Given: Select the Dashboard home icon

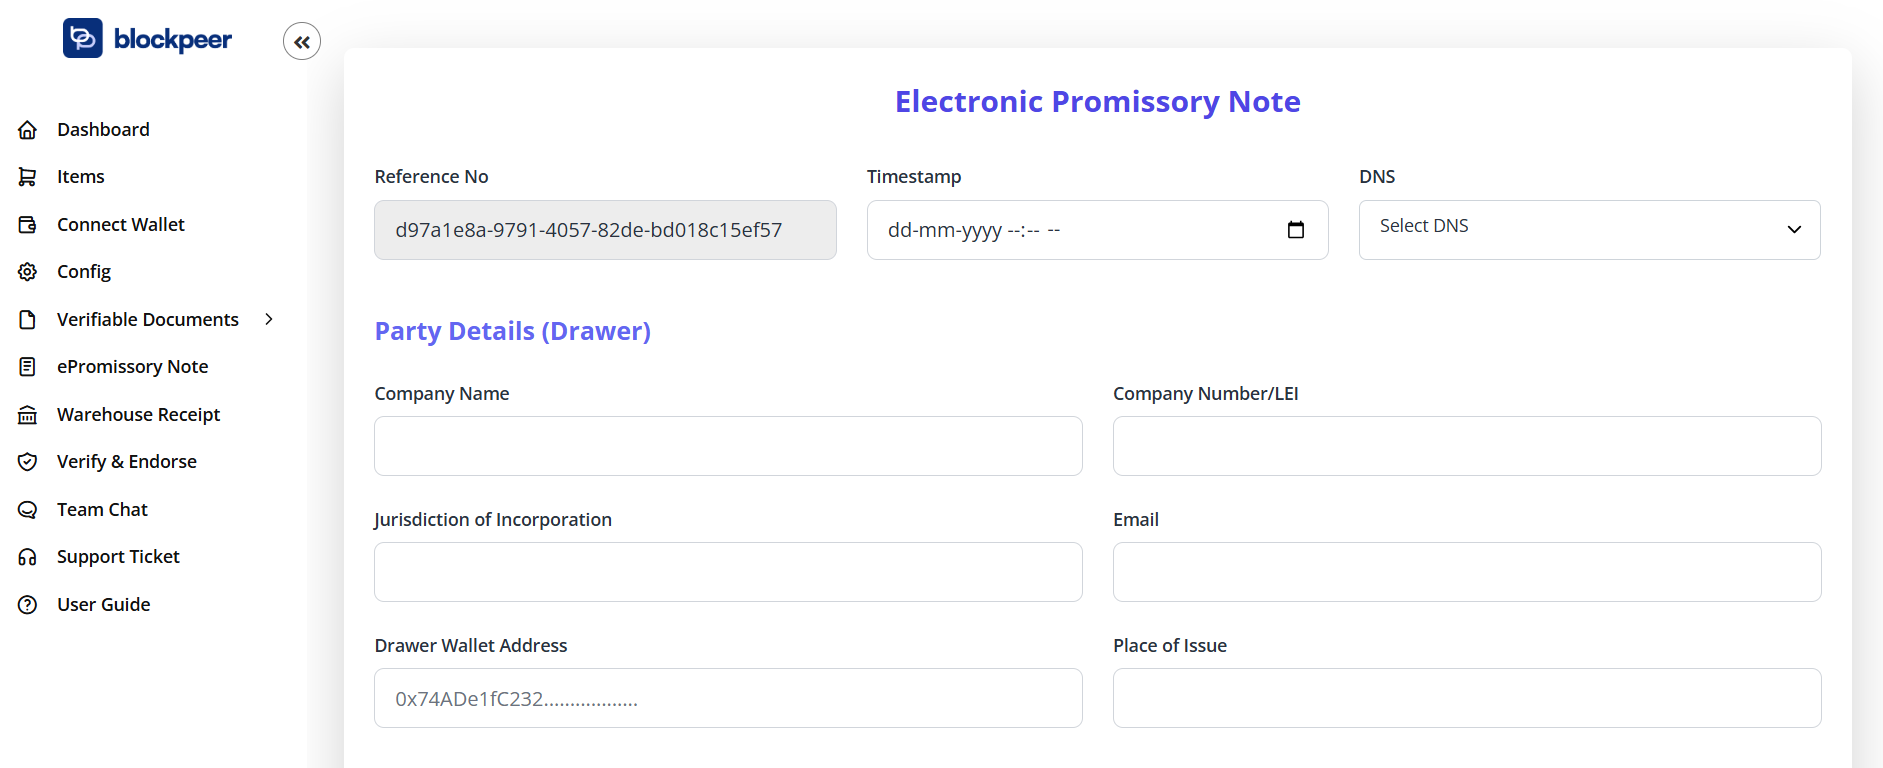Looking at the screenshot, I should tap(28, 129).
